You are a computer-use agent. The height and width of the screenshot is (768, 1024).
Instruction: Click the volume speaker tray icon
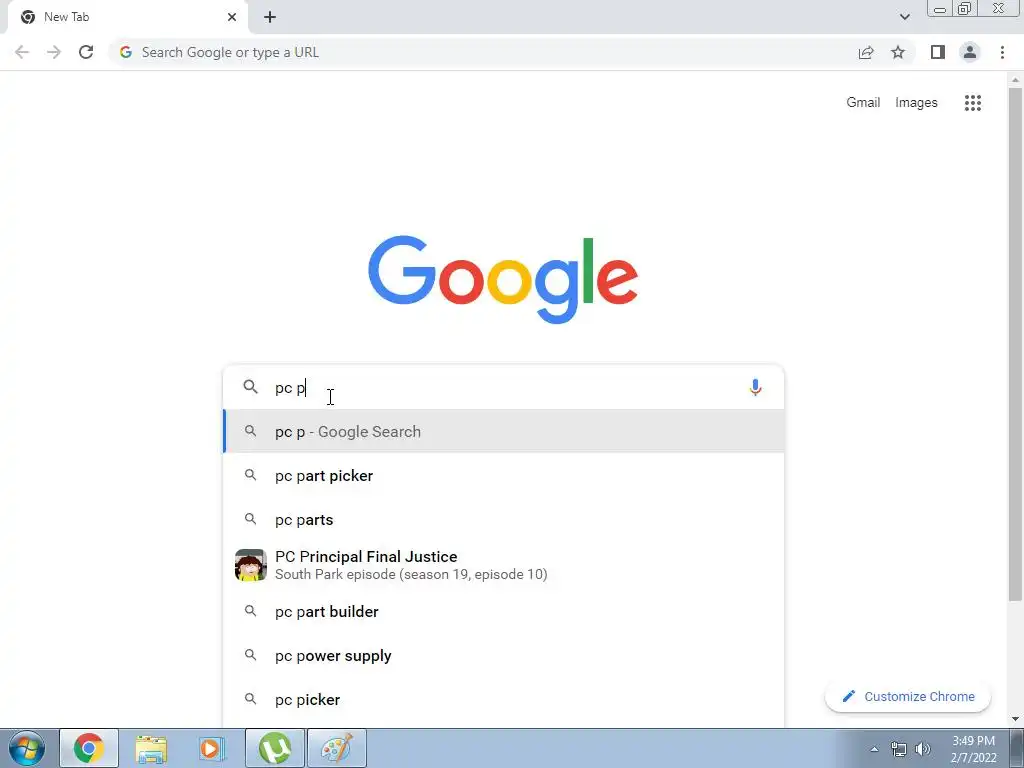923,749
